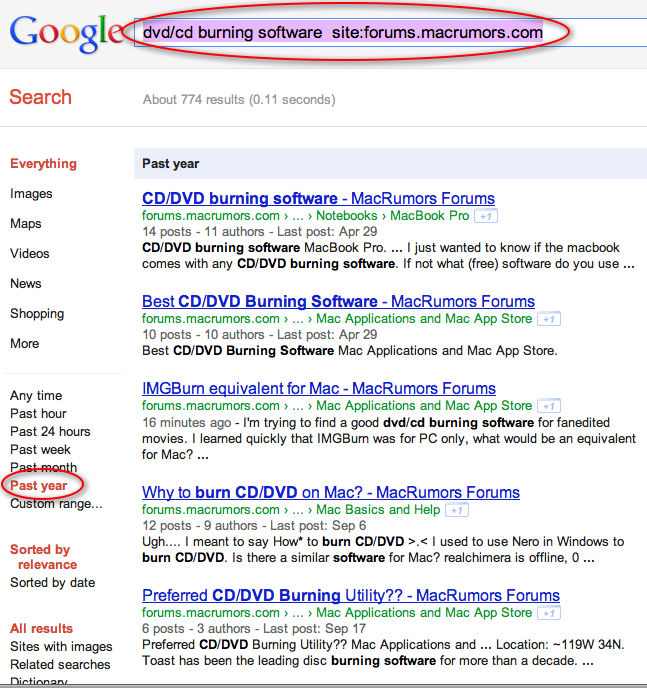
Task: Click +1 button on IMGBurn equivalent result
Action: pos(549,406)
